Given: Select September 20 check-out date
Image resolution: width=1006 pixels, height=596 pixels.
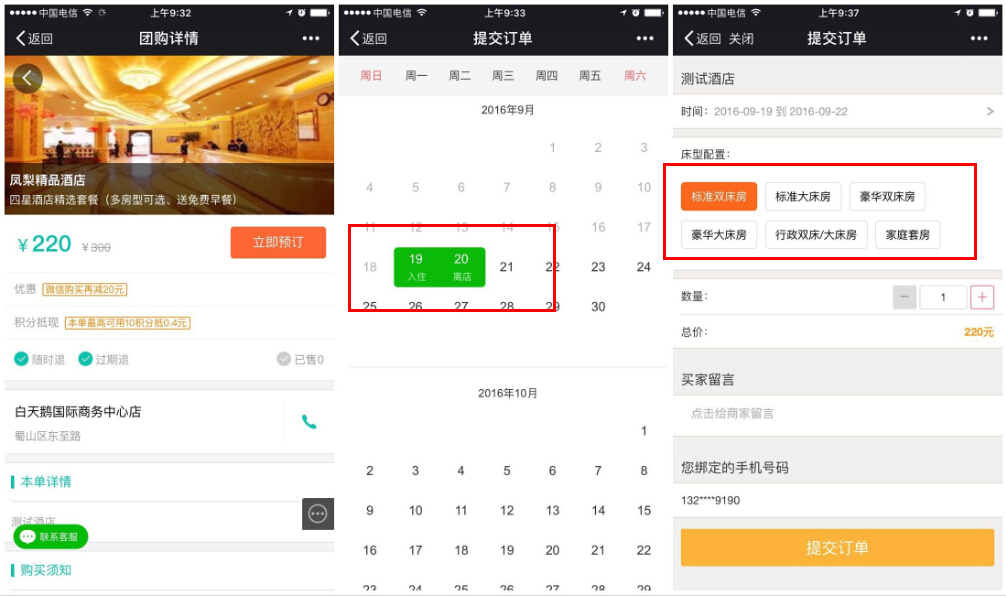Looking at the screenshot, I should (461, 267).
